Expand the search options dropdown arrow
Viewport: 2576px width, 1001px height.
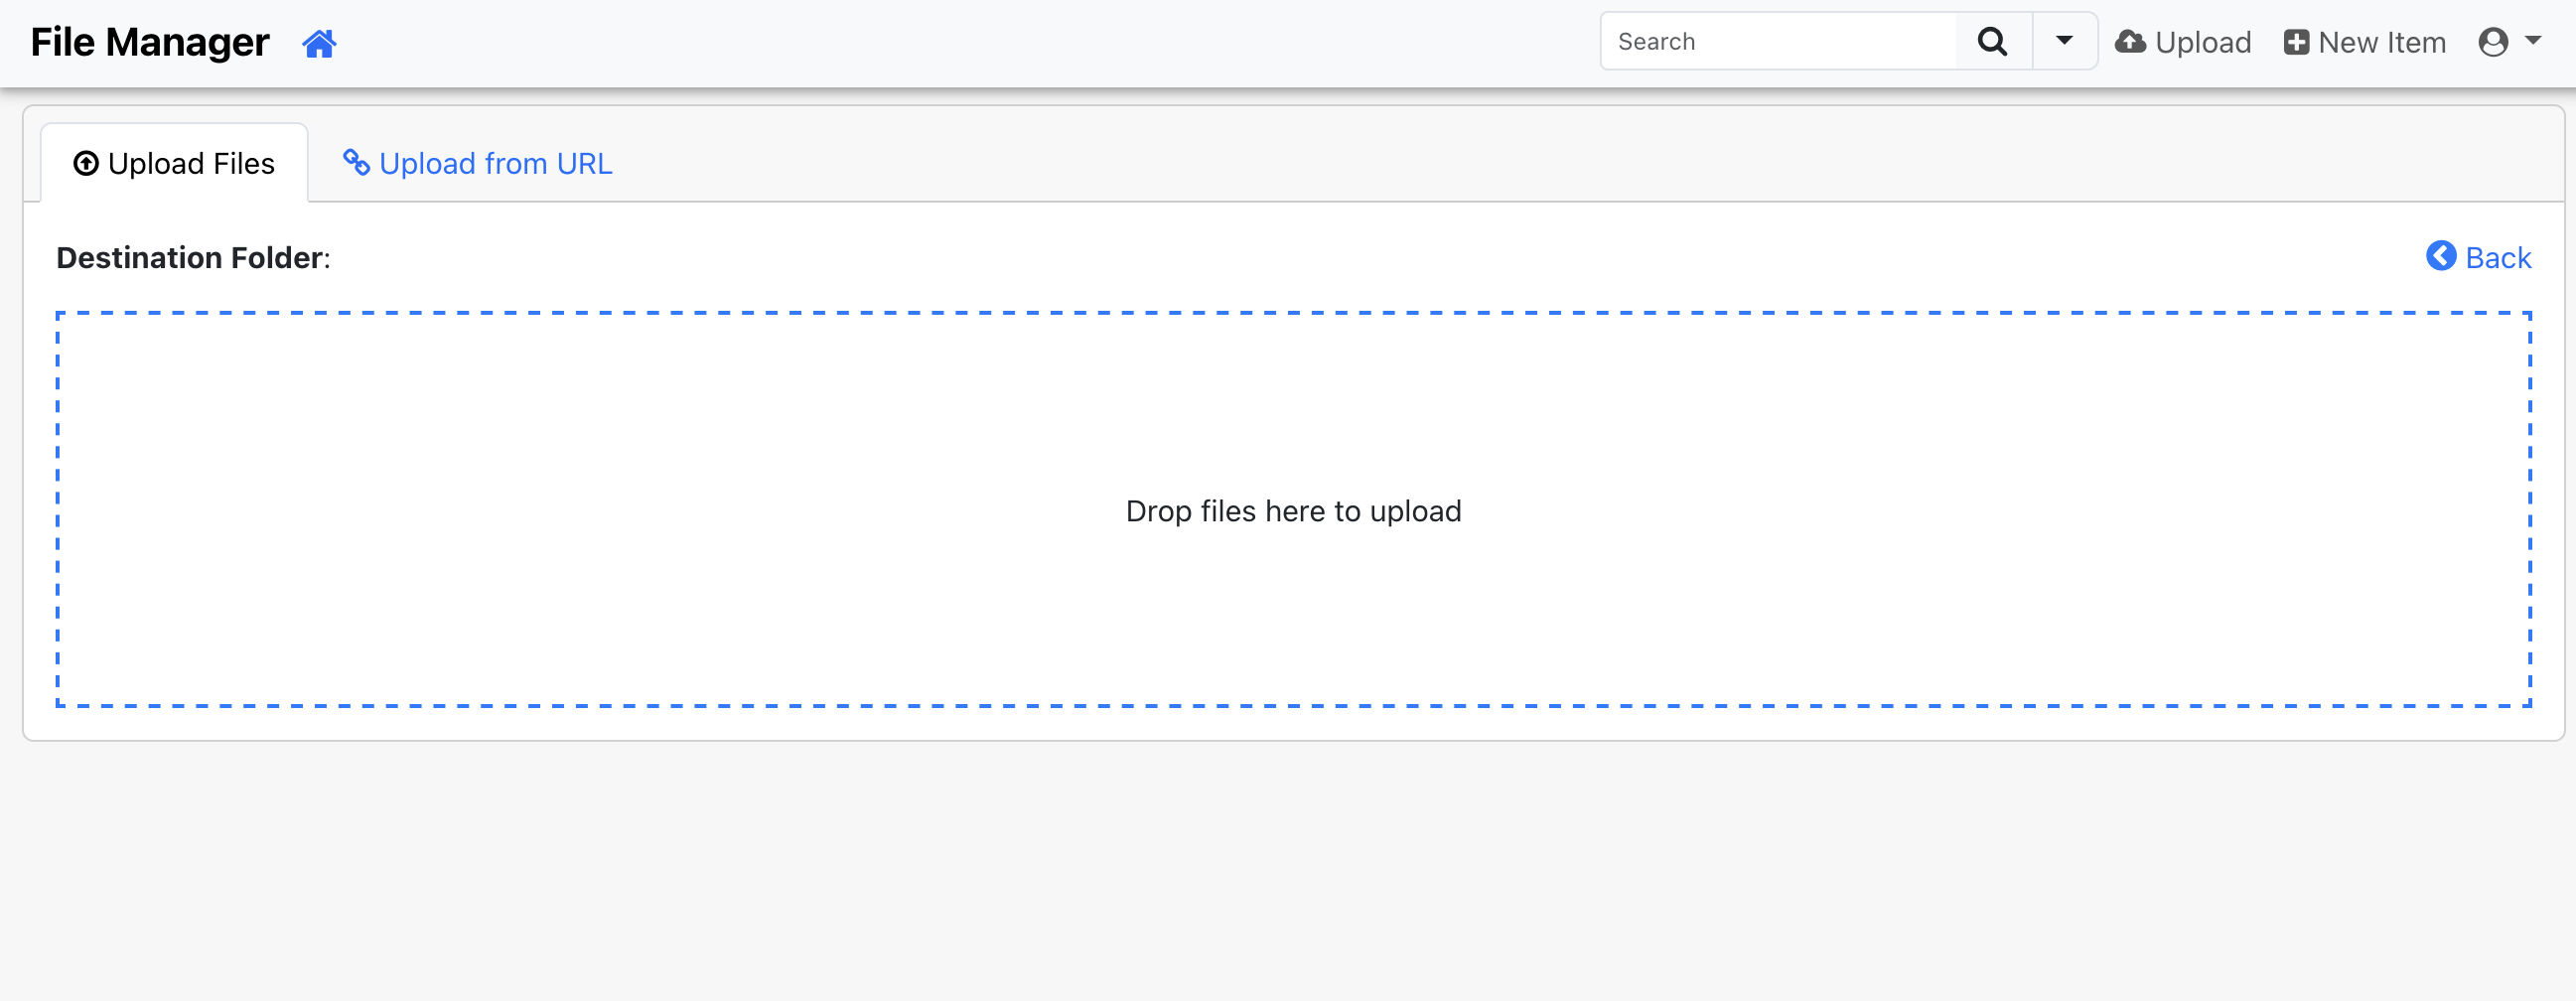click(2064, 42)
